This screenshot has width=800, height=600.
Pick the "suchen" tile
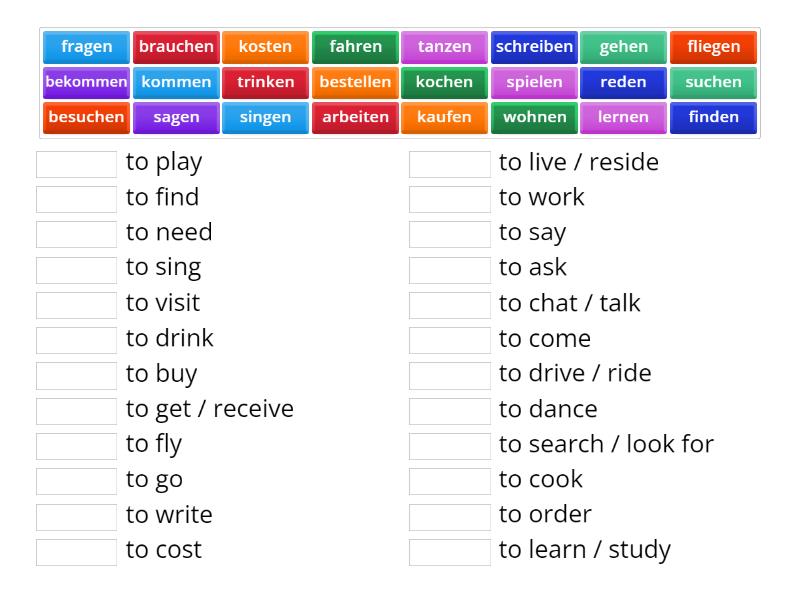(x=713, y=82)
